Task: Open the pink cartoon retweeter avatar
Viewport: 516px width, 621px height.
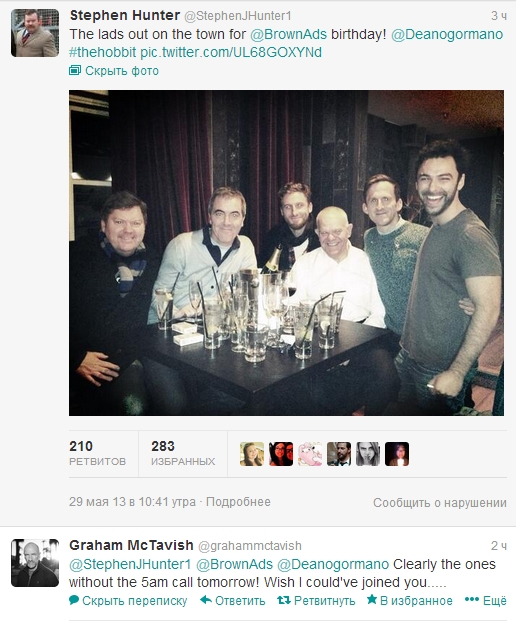Action: click(x=310, y=454)
